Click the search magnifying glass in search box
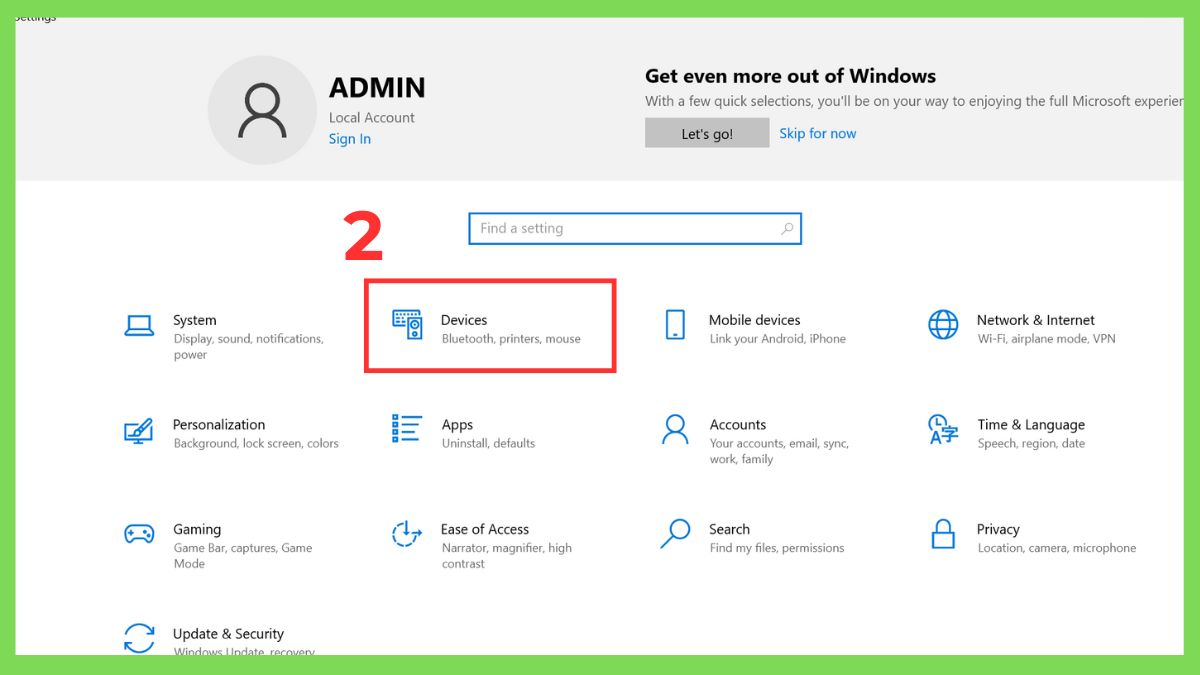Viewport: 1200px width, 675px height. pos(786,228)
